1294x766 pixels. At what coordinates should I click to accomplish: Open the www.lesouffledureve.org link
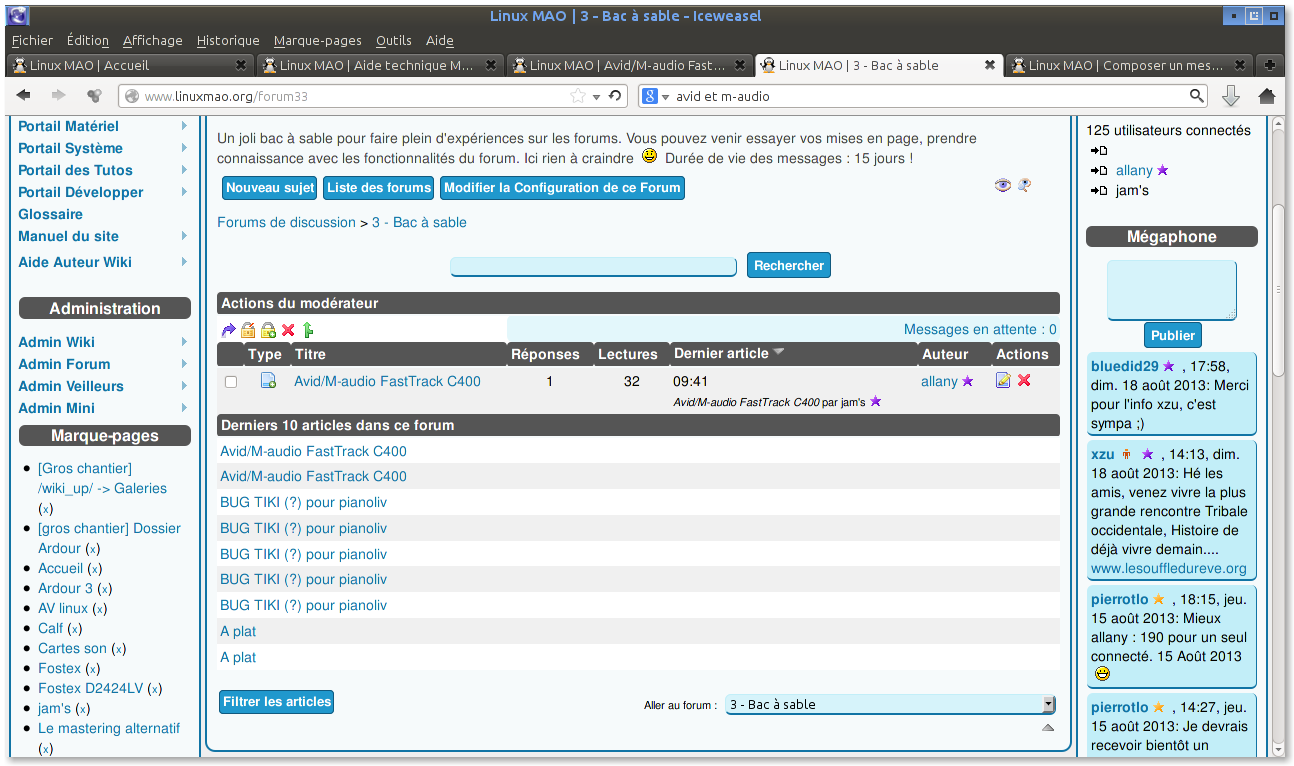click(x=1169, y=568)
